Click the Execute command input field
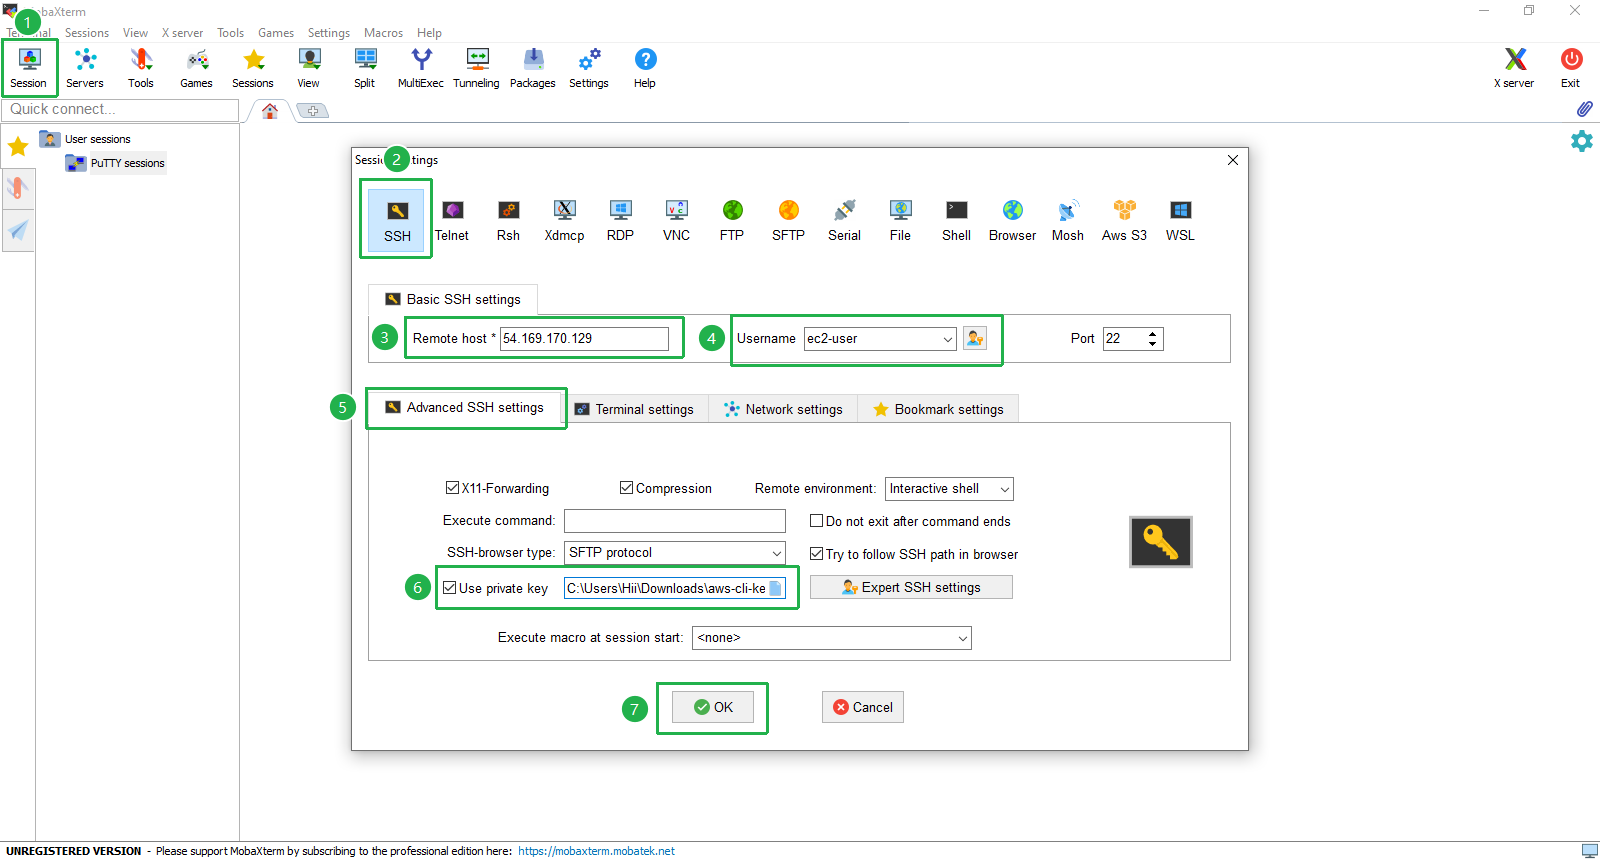 coord(675,521)
